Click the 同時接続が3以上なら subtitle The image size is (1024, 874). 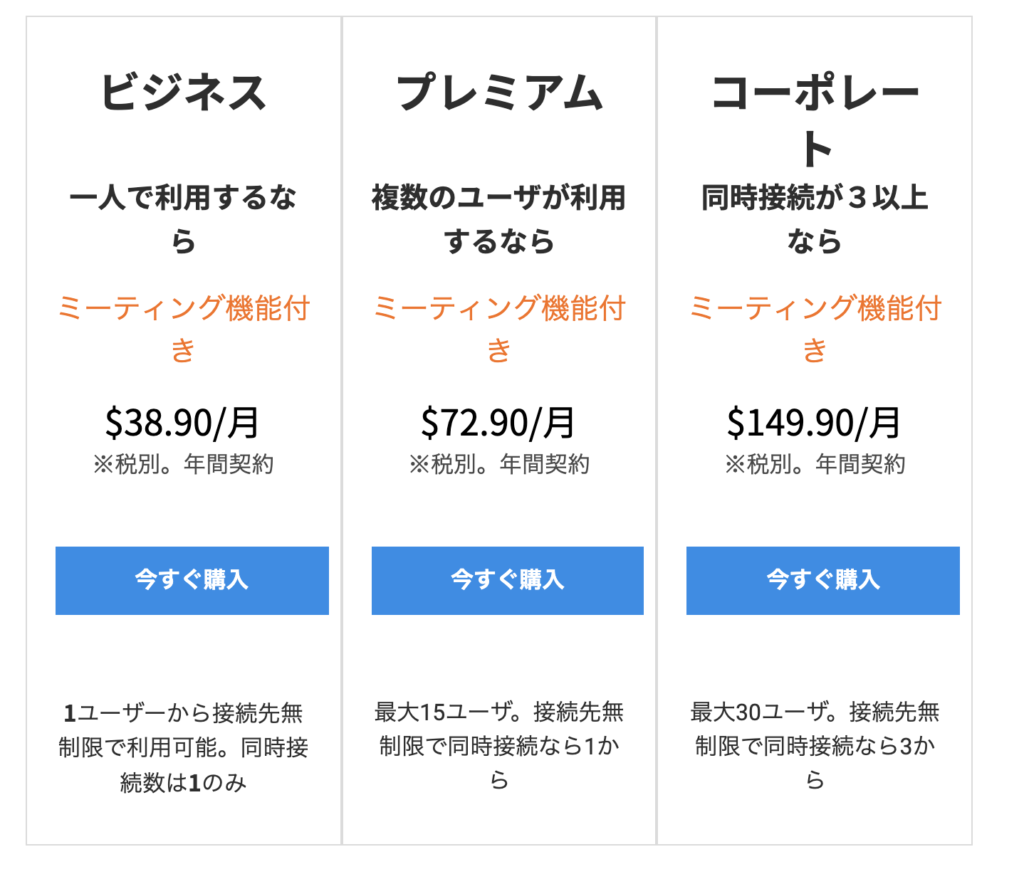tap(814, 219)
